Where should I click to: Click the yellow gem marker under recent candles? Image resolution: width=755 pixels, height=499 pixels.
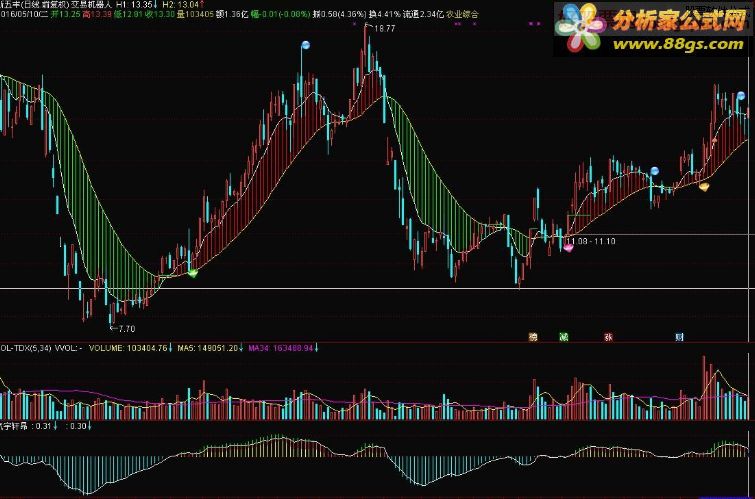[x=704, y=186]
